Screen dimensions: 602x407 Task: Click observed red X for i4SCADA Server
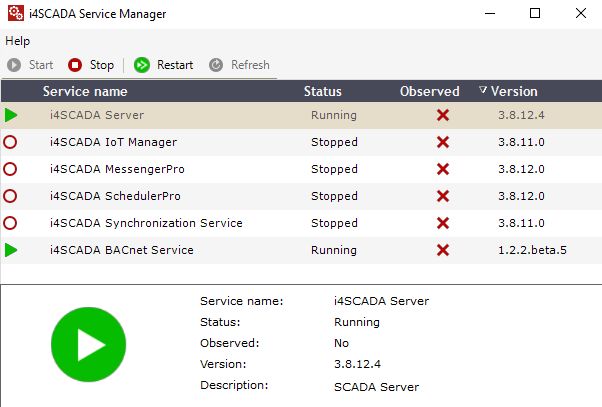pos(443,115)
